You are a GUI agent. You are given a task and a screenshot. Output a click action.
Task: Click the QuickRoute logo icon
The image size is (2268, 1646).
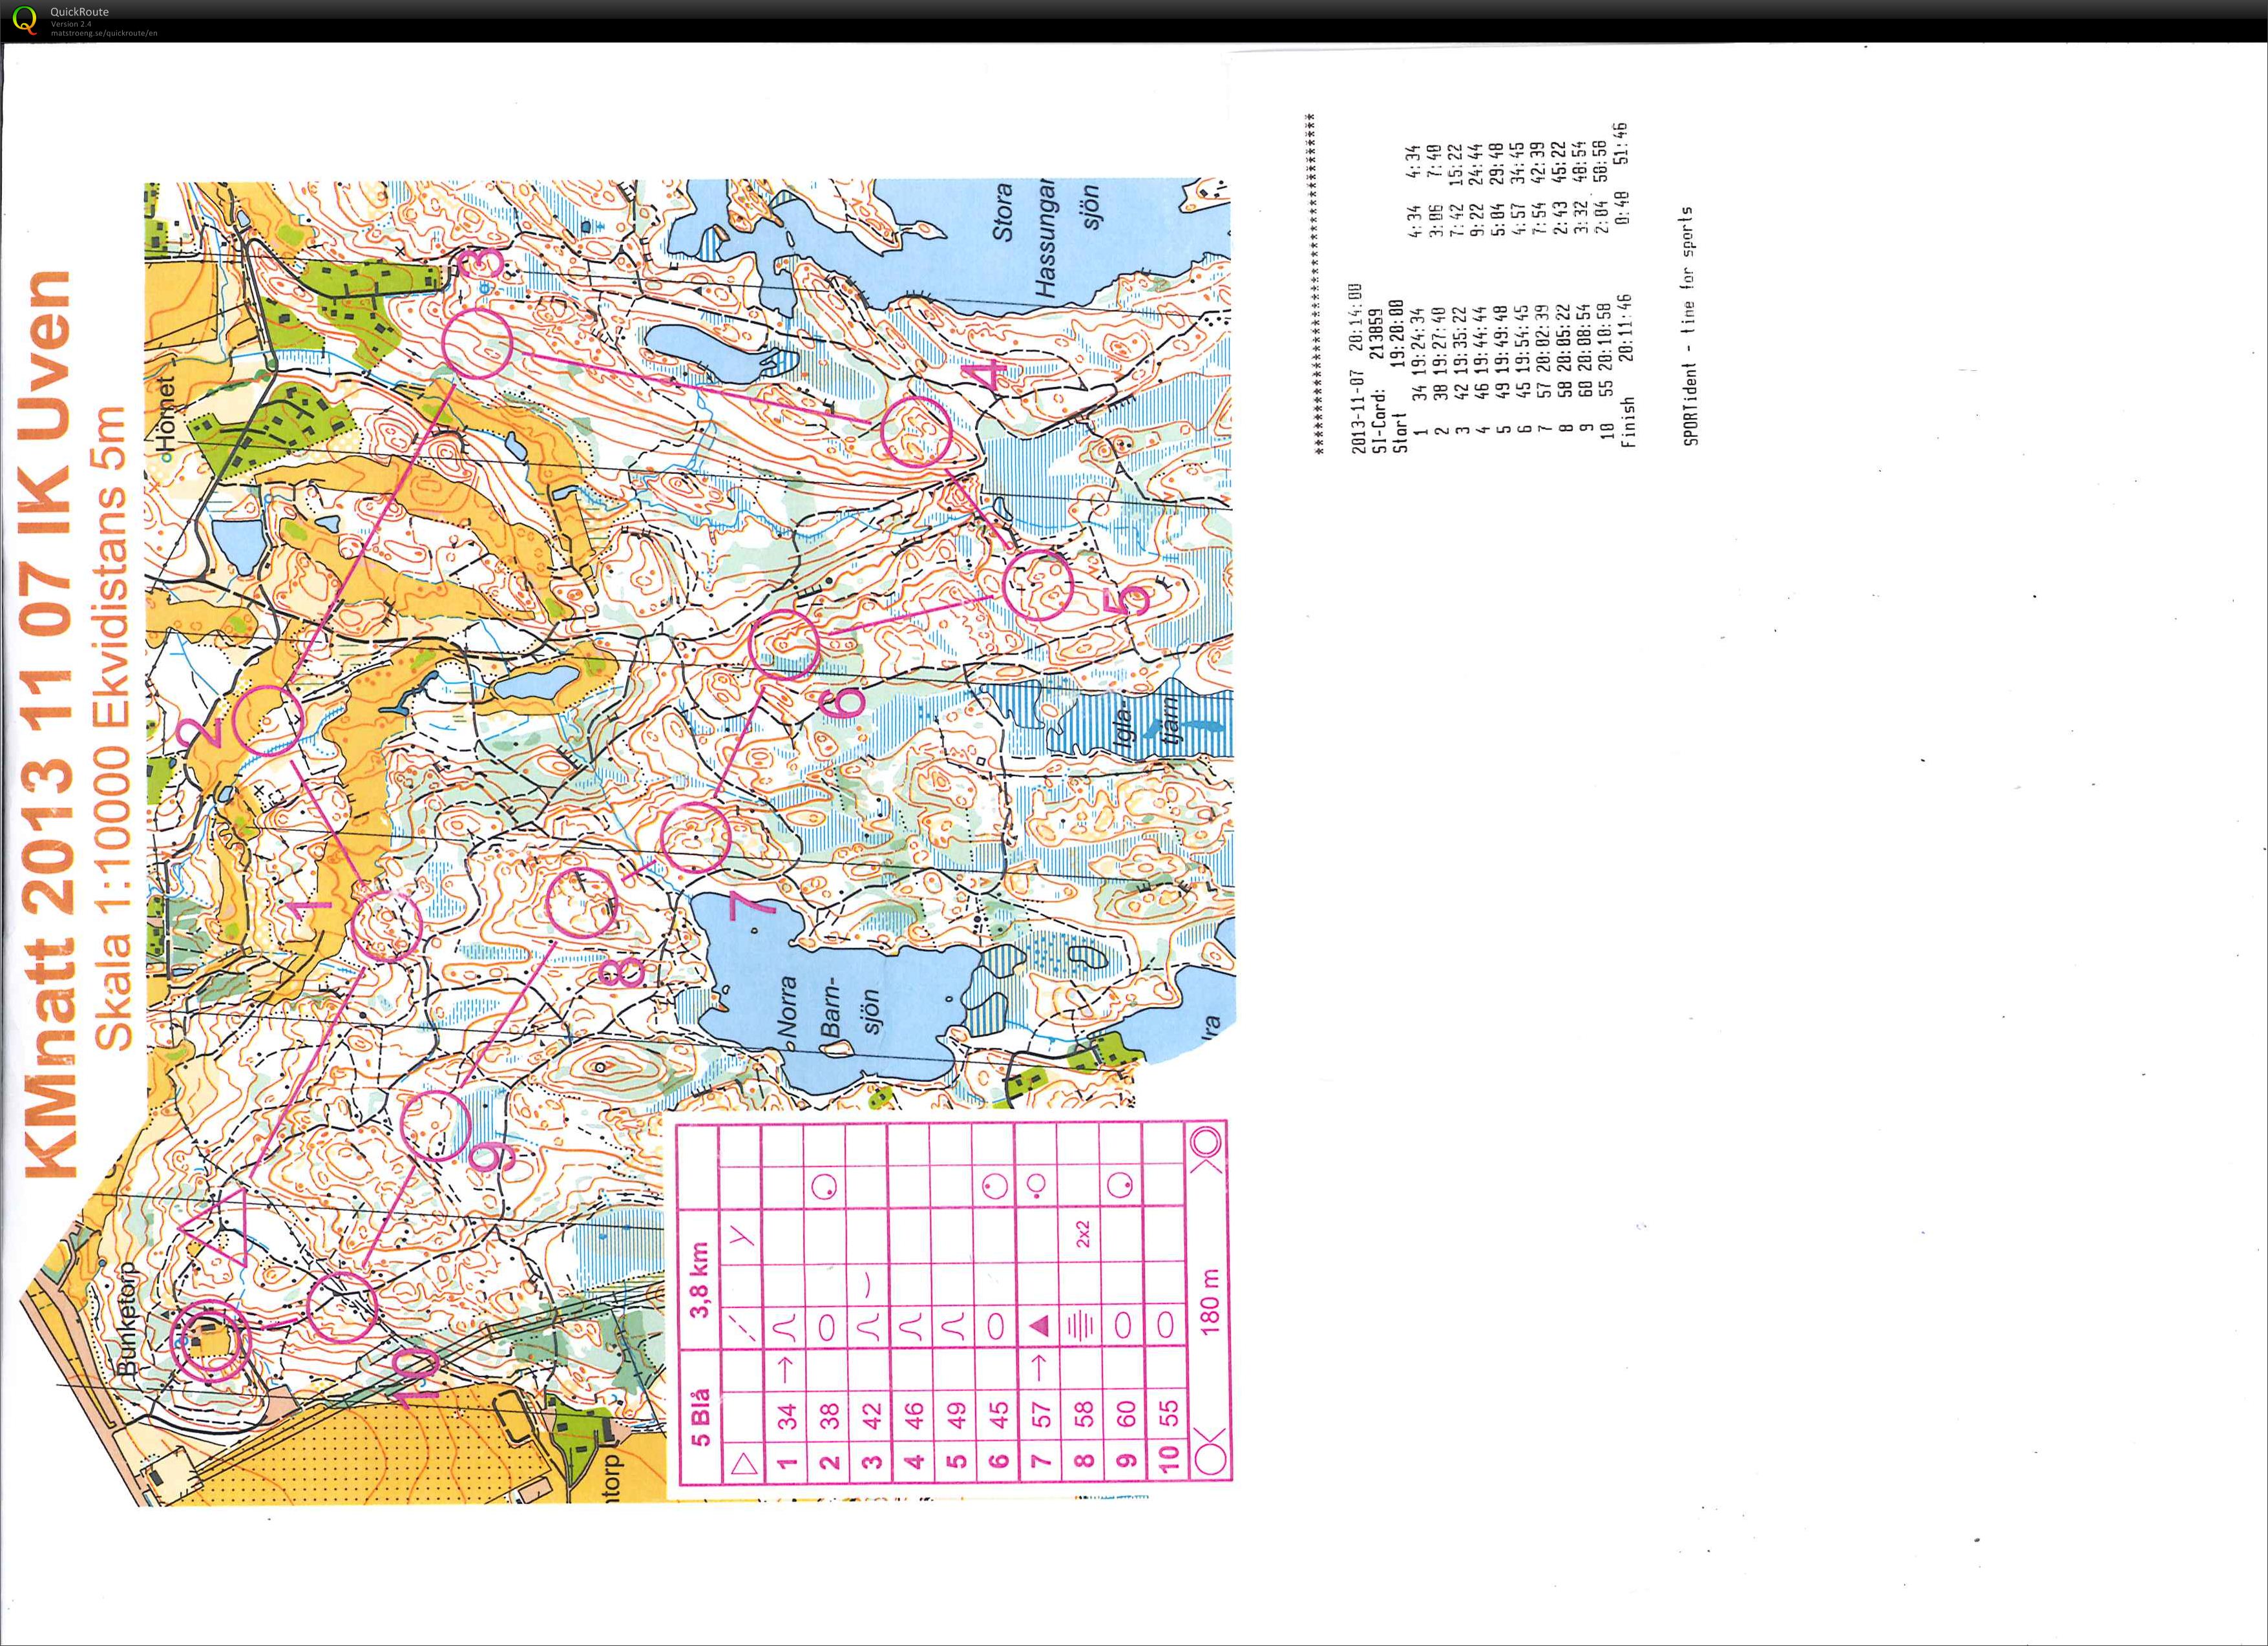(x=24, y=20)
